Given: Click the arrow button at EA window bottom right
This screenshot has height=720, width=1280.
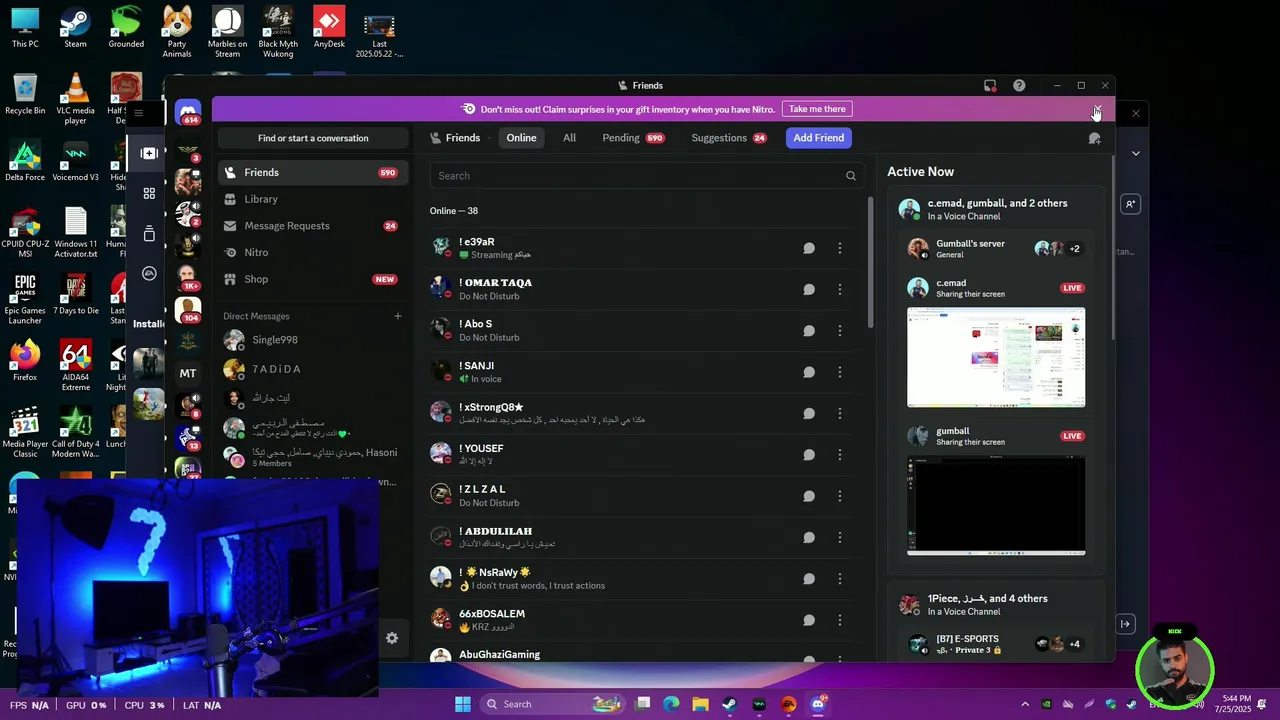Looking at the screenshot, I should pos(1125,624).
